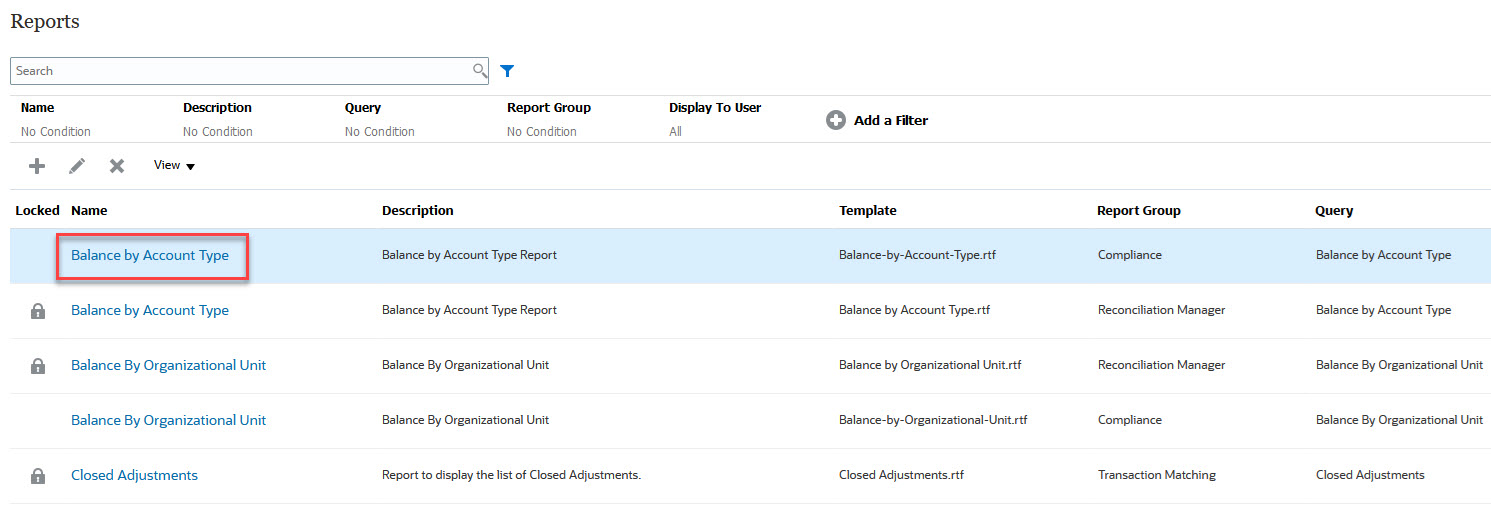Sort by the Name column header

click(x=89, y=211)
